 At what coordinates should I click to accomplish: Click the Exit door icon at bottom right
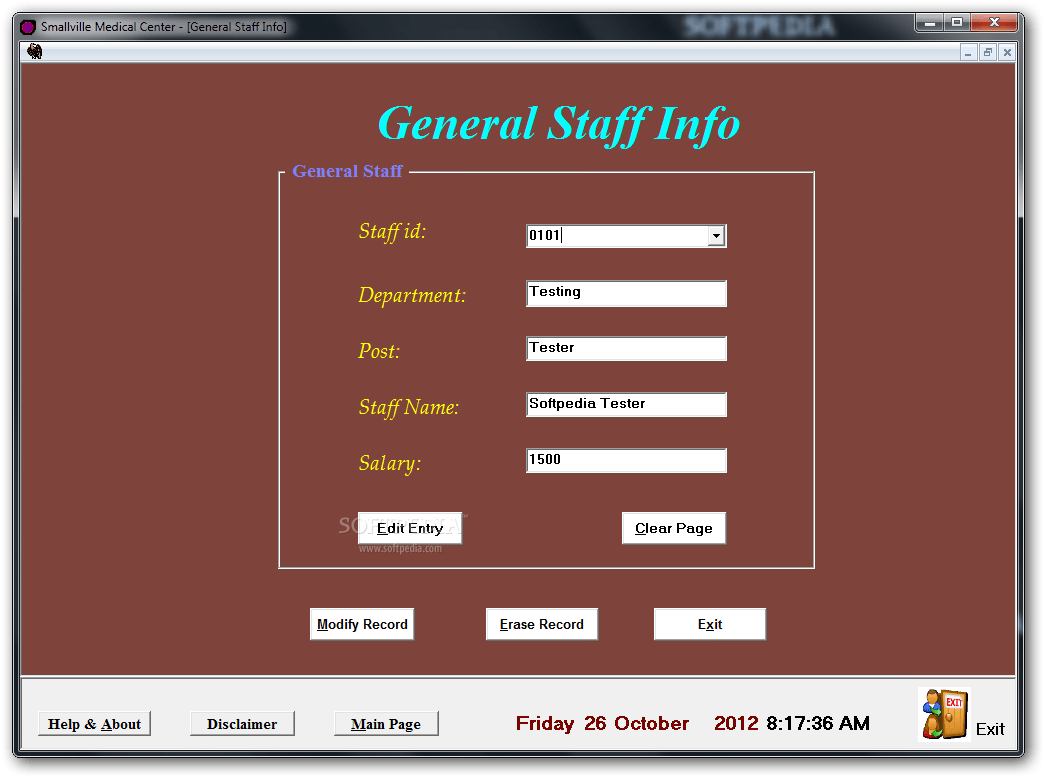coord(943,714)
